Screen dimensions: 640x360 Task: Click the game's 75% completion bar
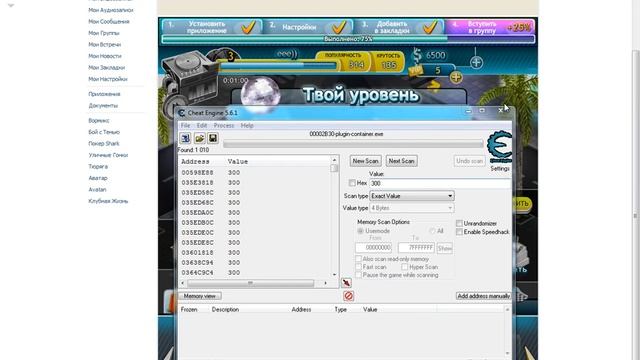click(348, 39)
